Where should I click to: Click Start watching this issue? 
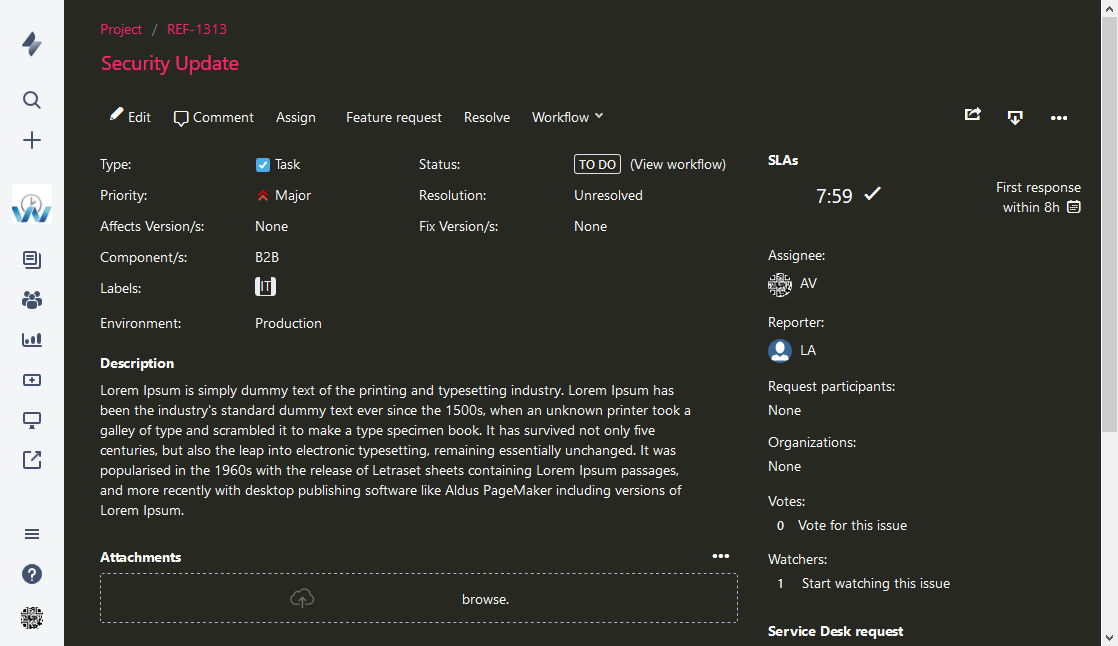tap(876, 583)
